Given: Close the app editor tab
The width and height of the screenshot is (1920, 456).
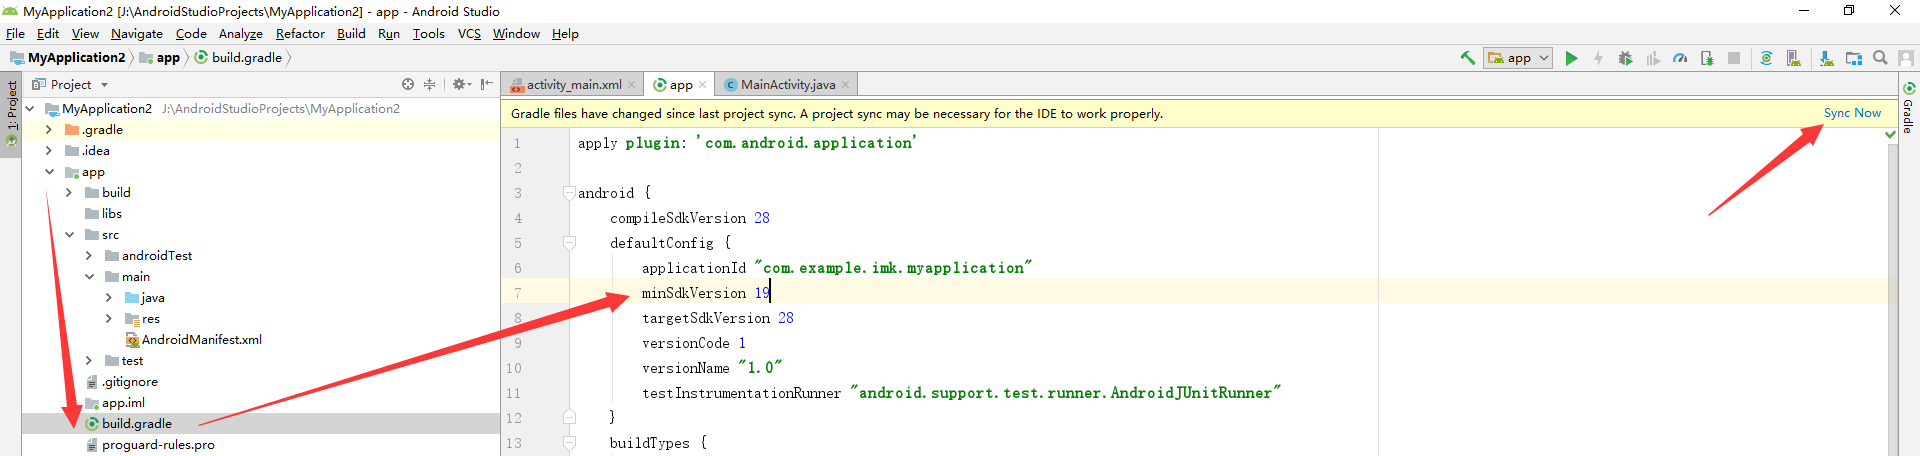Looking at the screenshot, I should pos(703,85).
